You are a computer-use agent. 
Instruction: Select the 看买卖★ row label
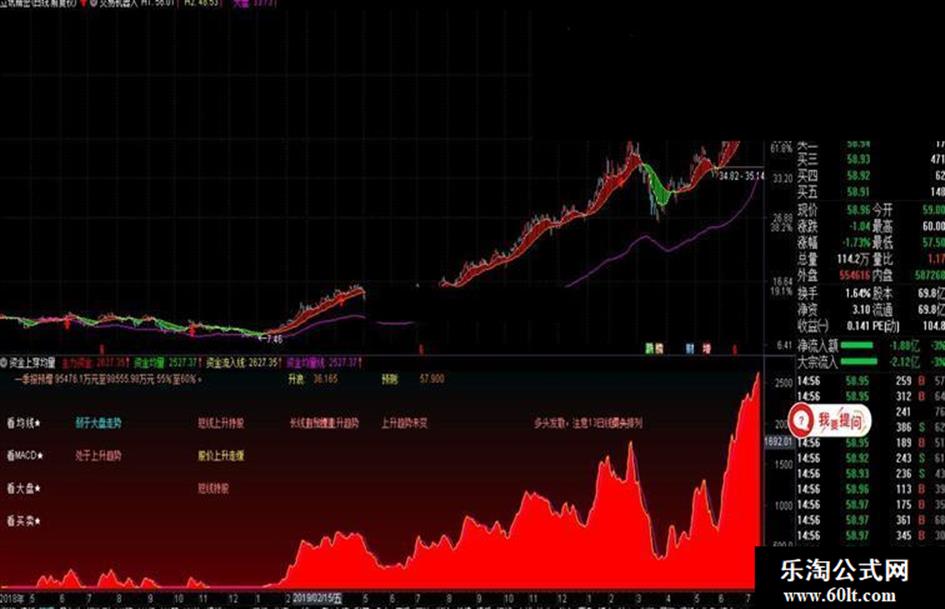click(x=24, y=520)
